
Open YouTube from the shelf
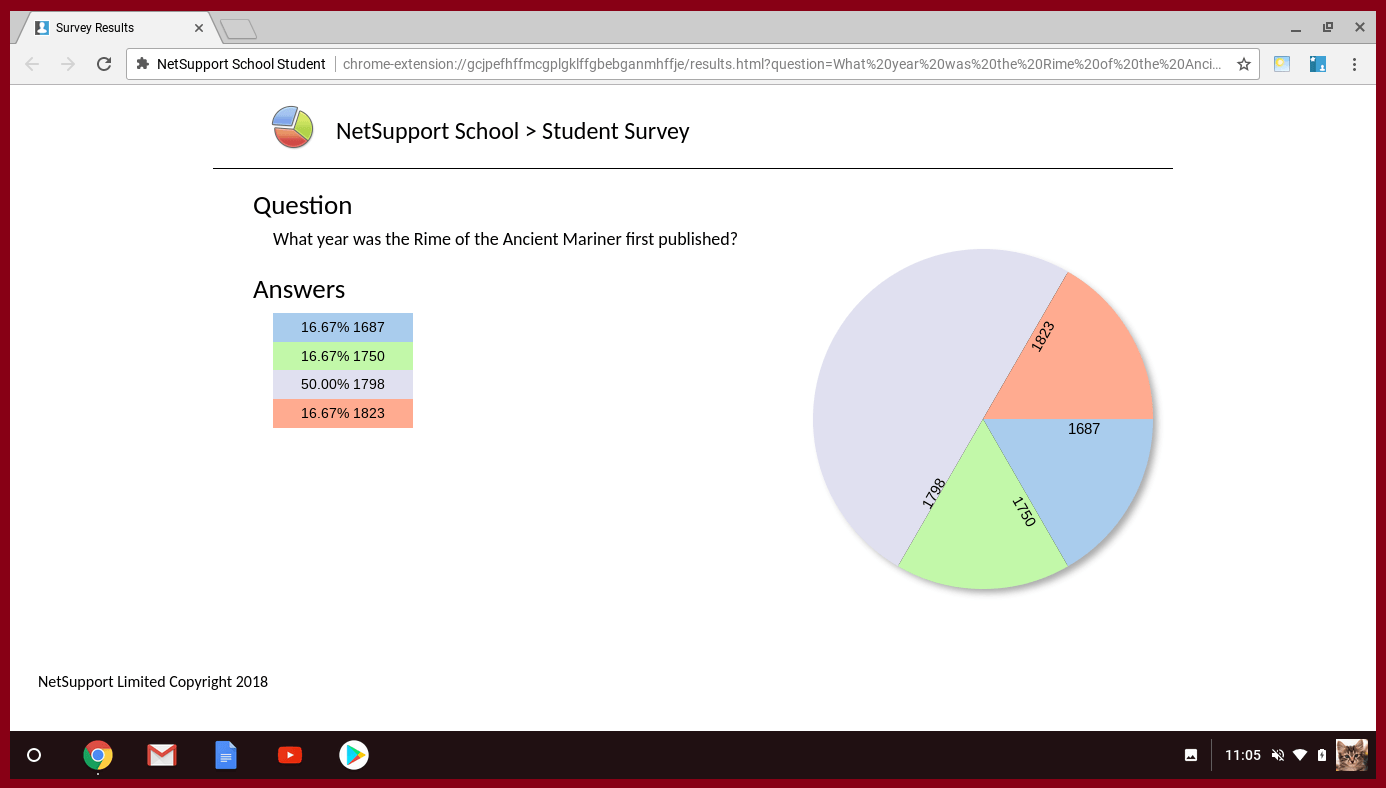tap(290, 755)
